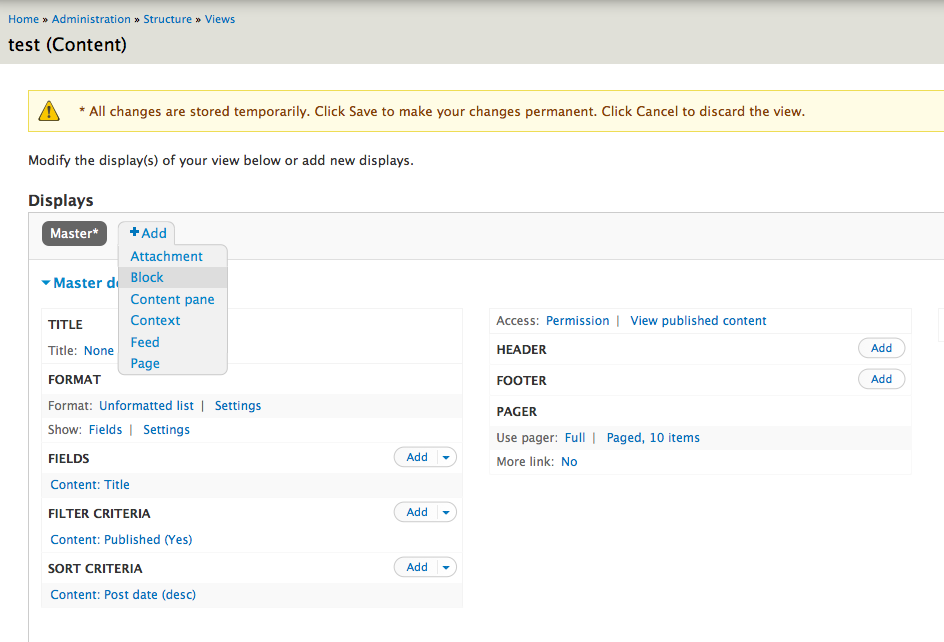Open the Content: Published (Yes) filter
944x642 pixels.
121,540
